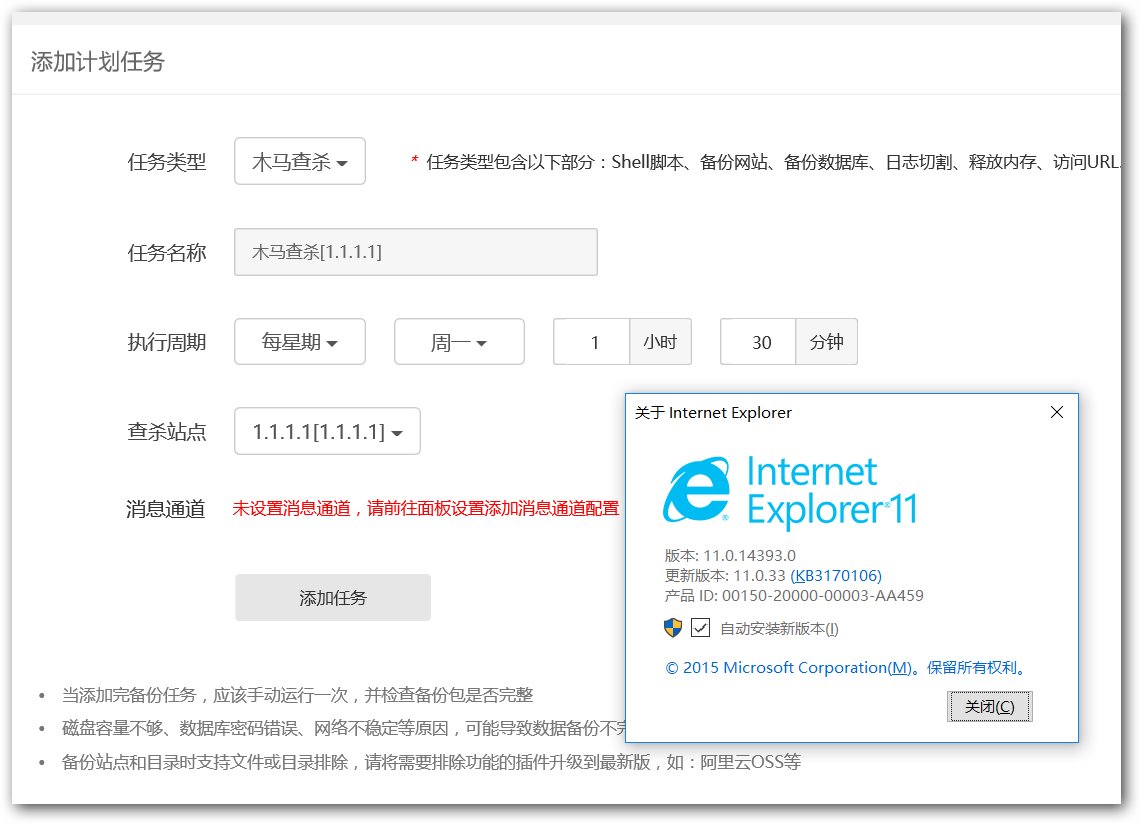Click the 版本: 11.0.14393.0 text
The width and height of the screenshot is (1141, 824).
(730, 555)
